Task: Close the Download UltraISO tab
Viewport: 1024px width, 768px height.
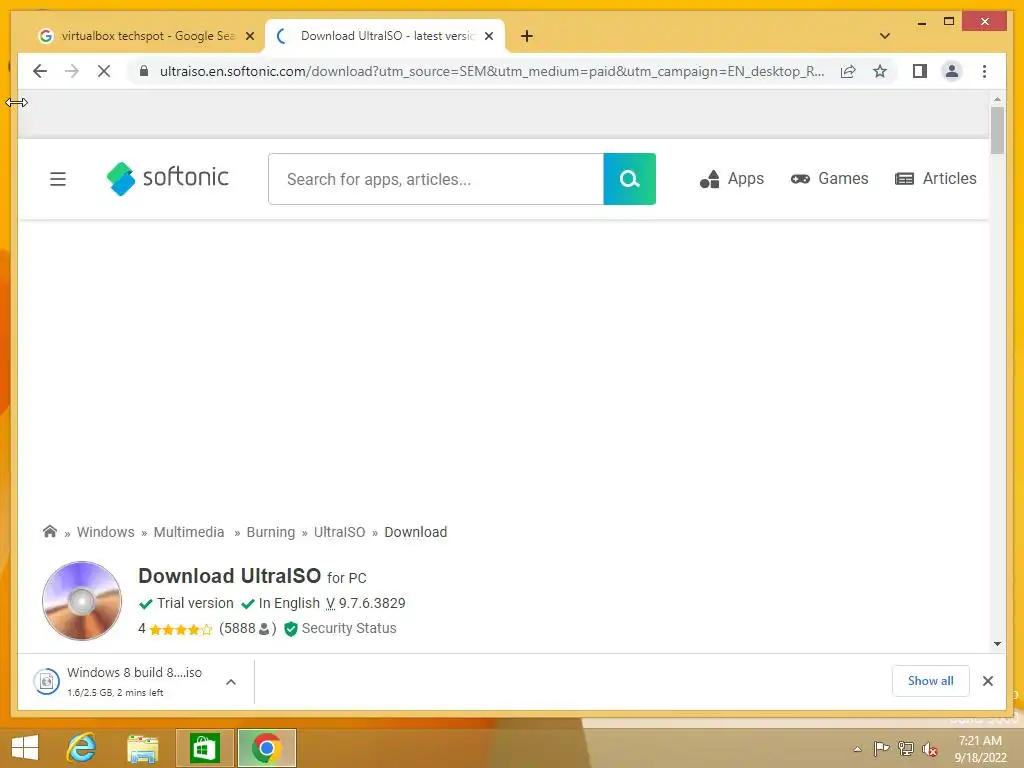Action: pos(488,36)
